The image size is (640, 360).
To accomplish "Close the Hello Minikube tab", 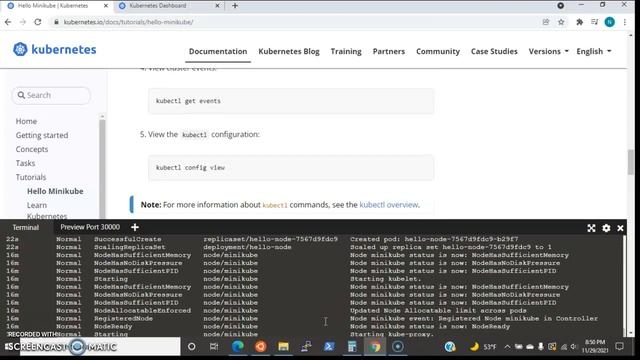I will pos(106,6).
